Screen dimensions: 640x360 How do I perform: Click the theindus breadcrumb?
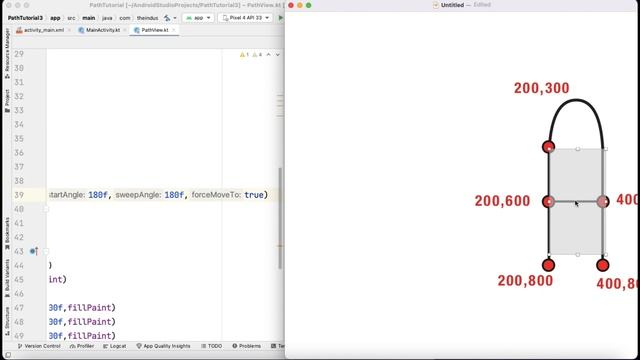[147, 18]
